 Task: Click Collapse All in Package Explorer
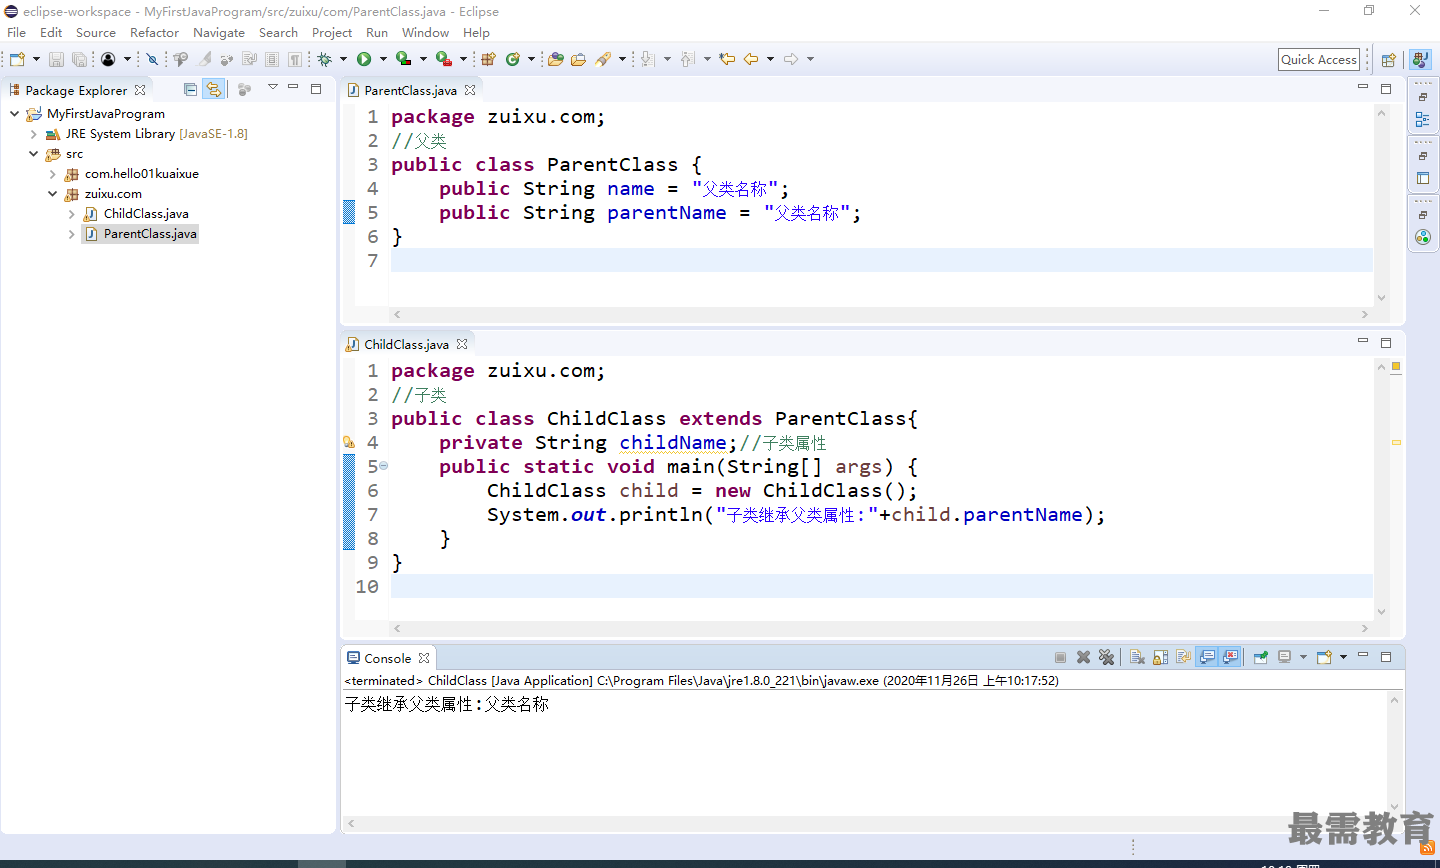click(191, 90)
